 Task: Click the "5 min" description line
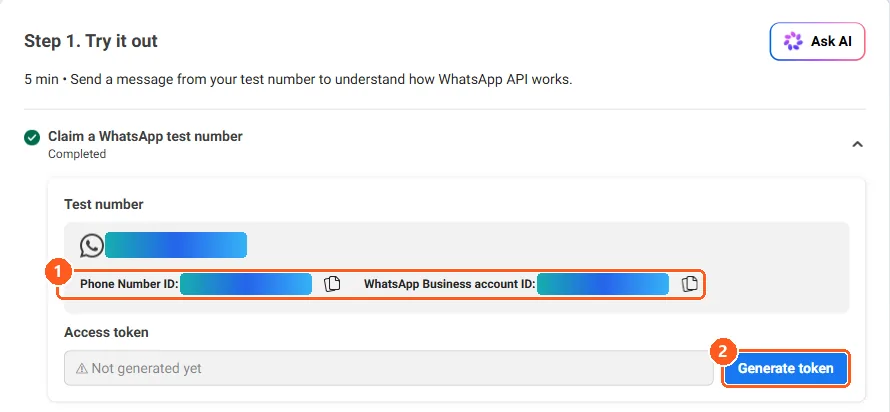point(298,79)
